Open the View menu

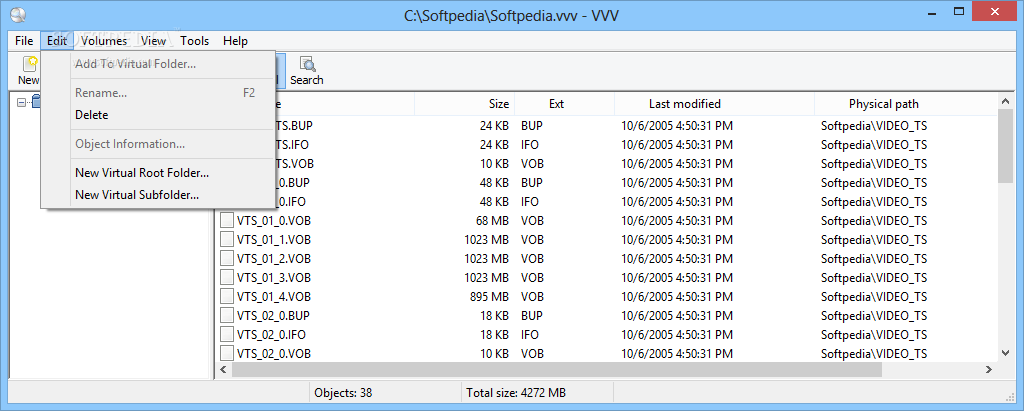tap(153, 41)
